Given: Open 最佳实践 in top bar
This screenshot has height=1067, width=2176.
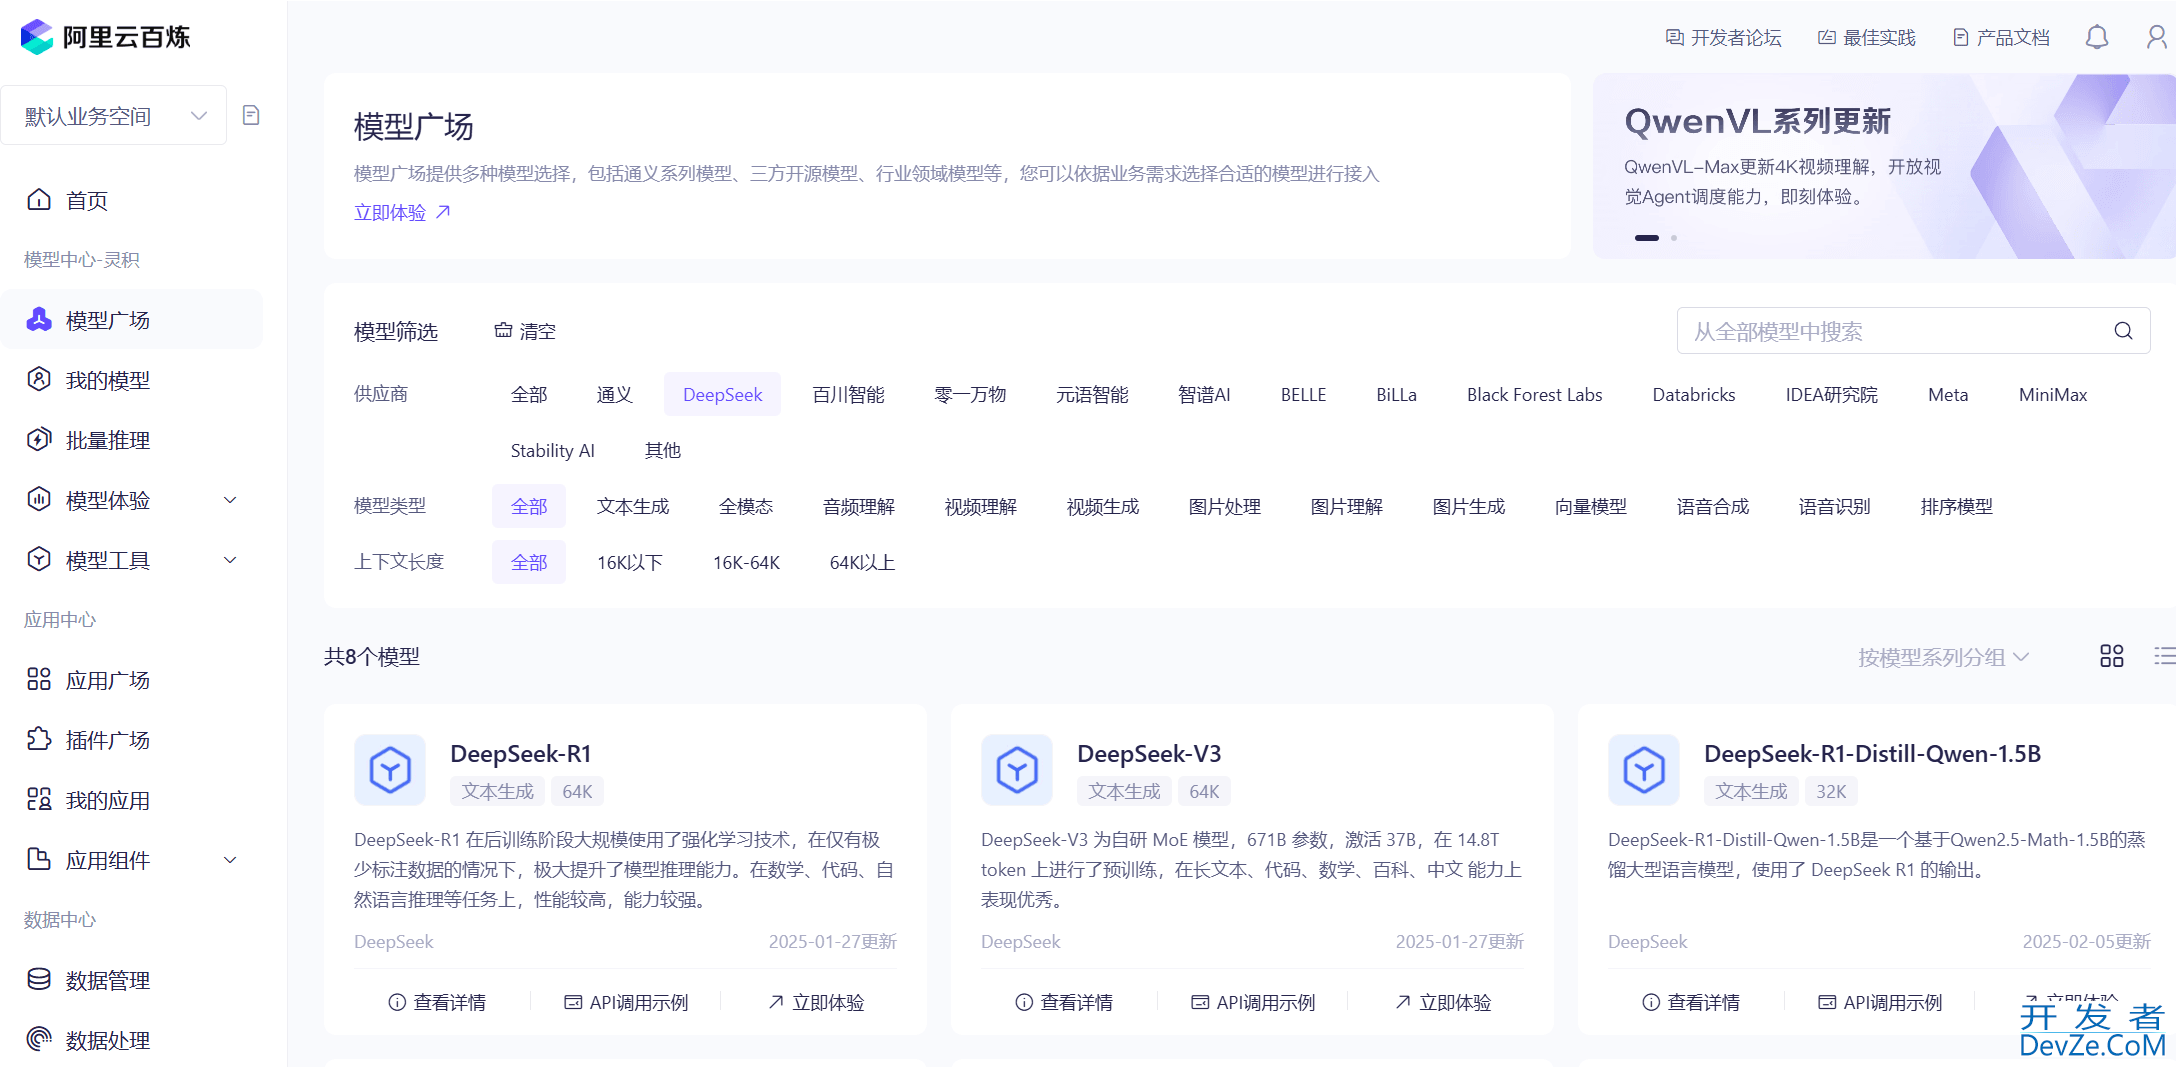Looking at the screenshot, I should click(1866, 38).
